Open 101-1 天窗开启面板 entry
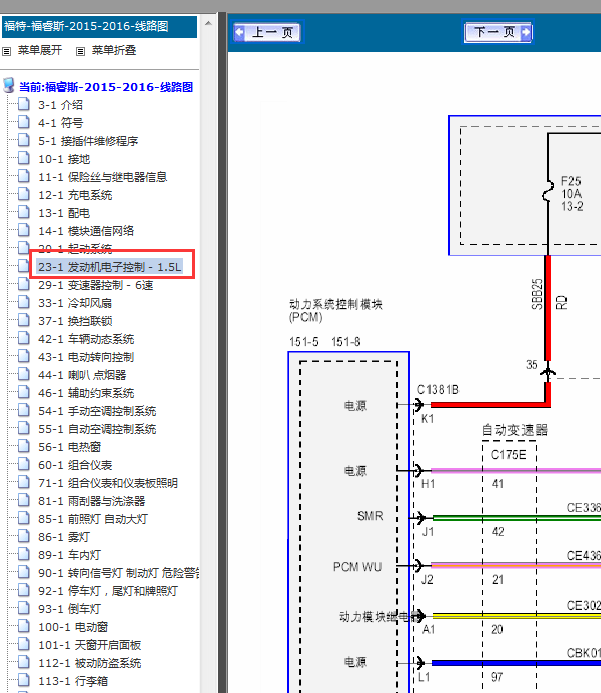Viewport: 601px width, 693px height. click(90, 645)
